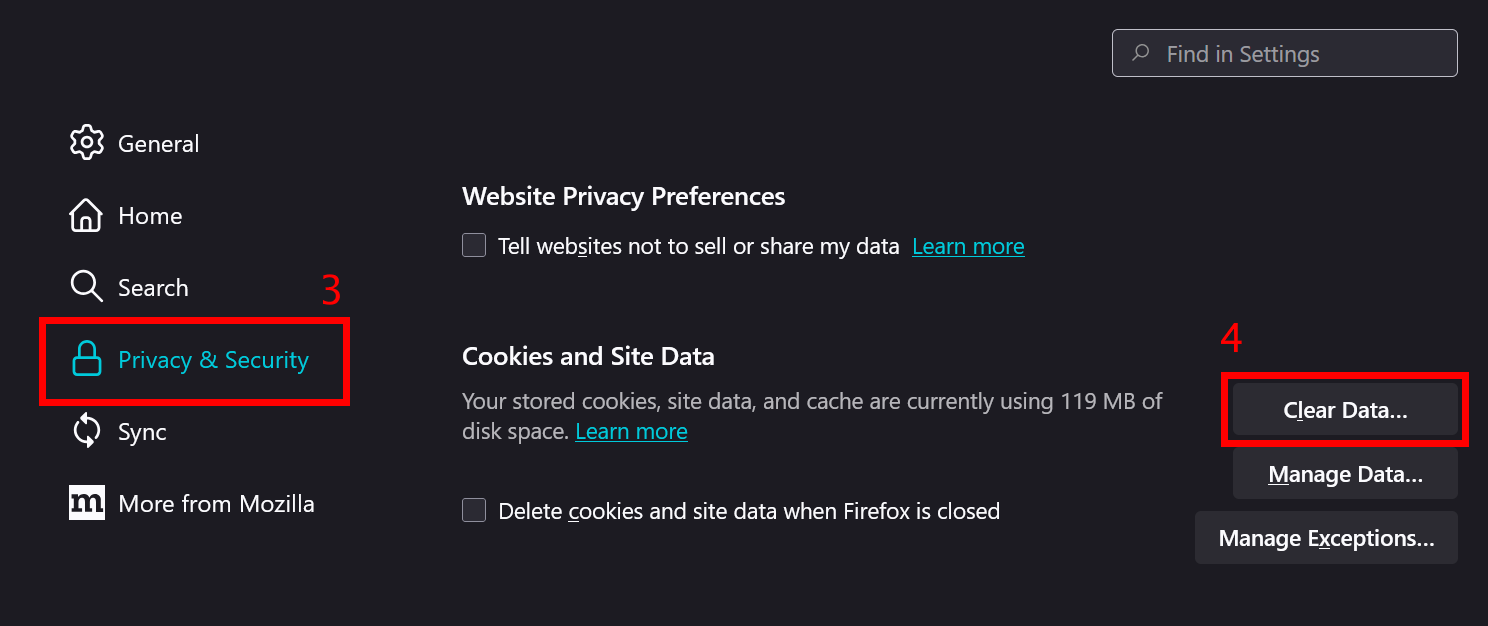The height and width of the screenshot is (626, 1488).
Task: Click the Clear Data button
Action: tap(1344, 409)
